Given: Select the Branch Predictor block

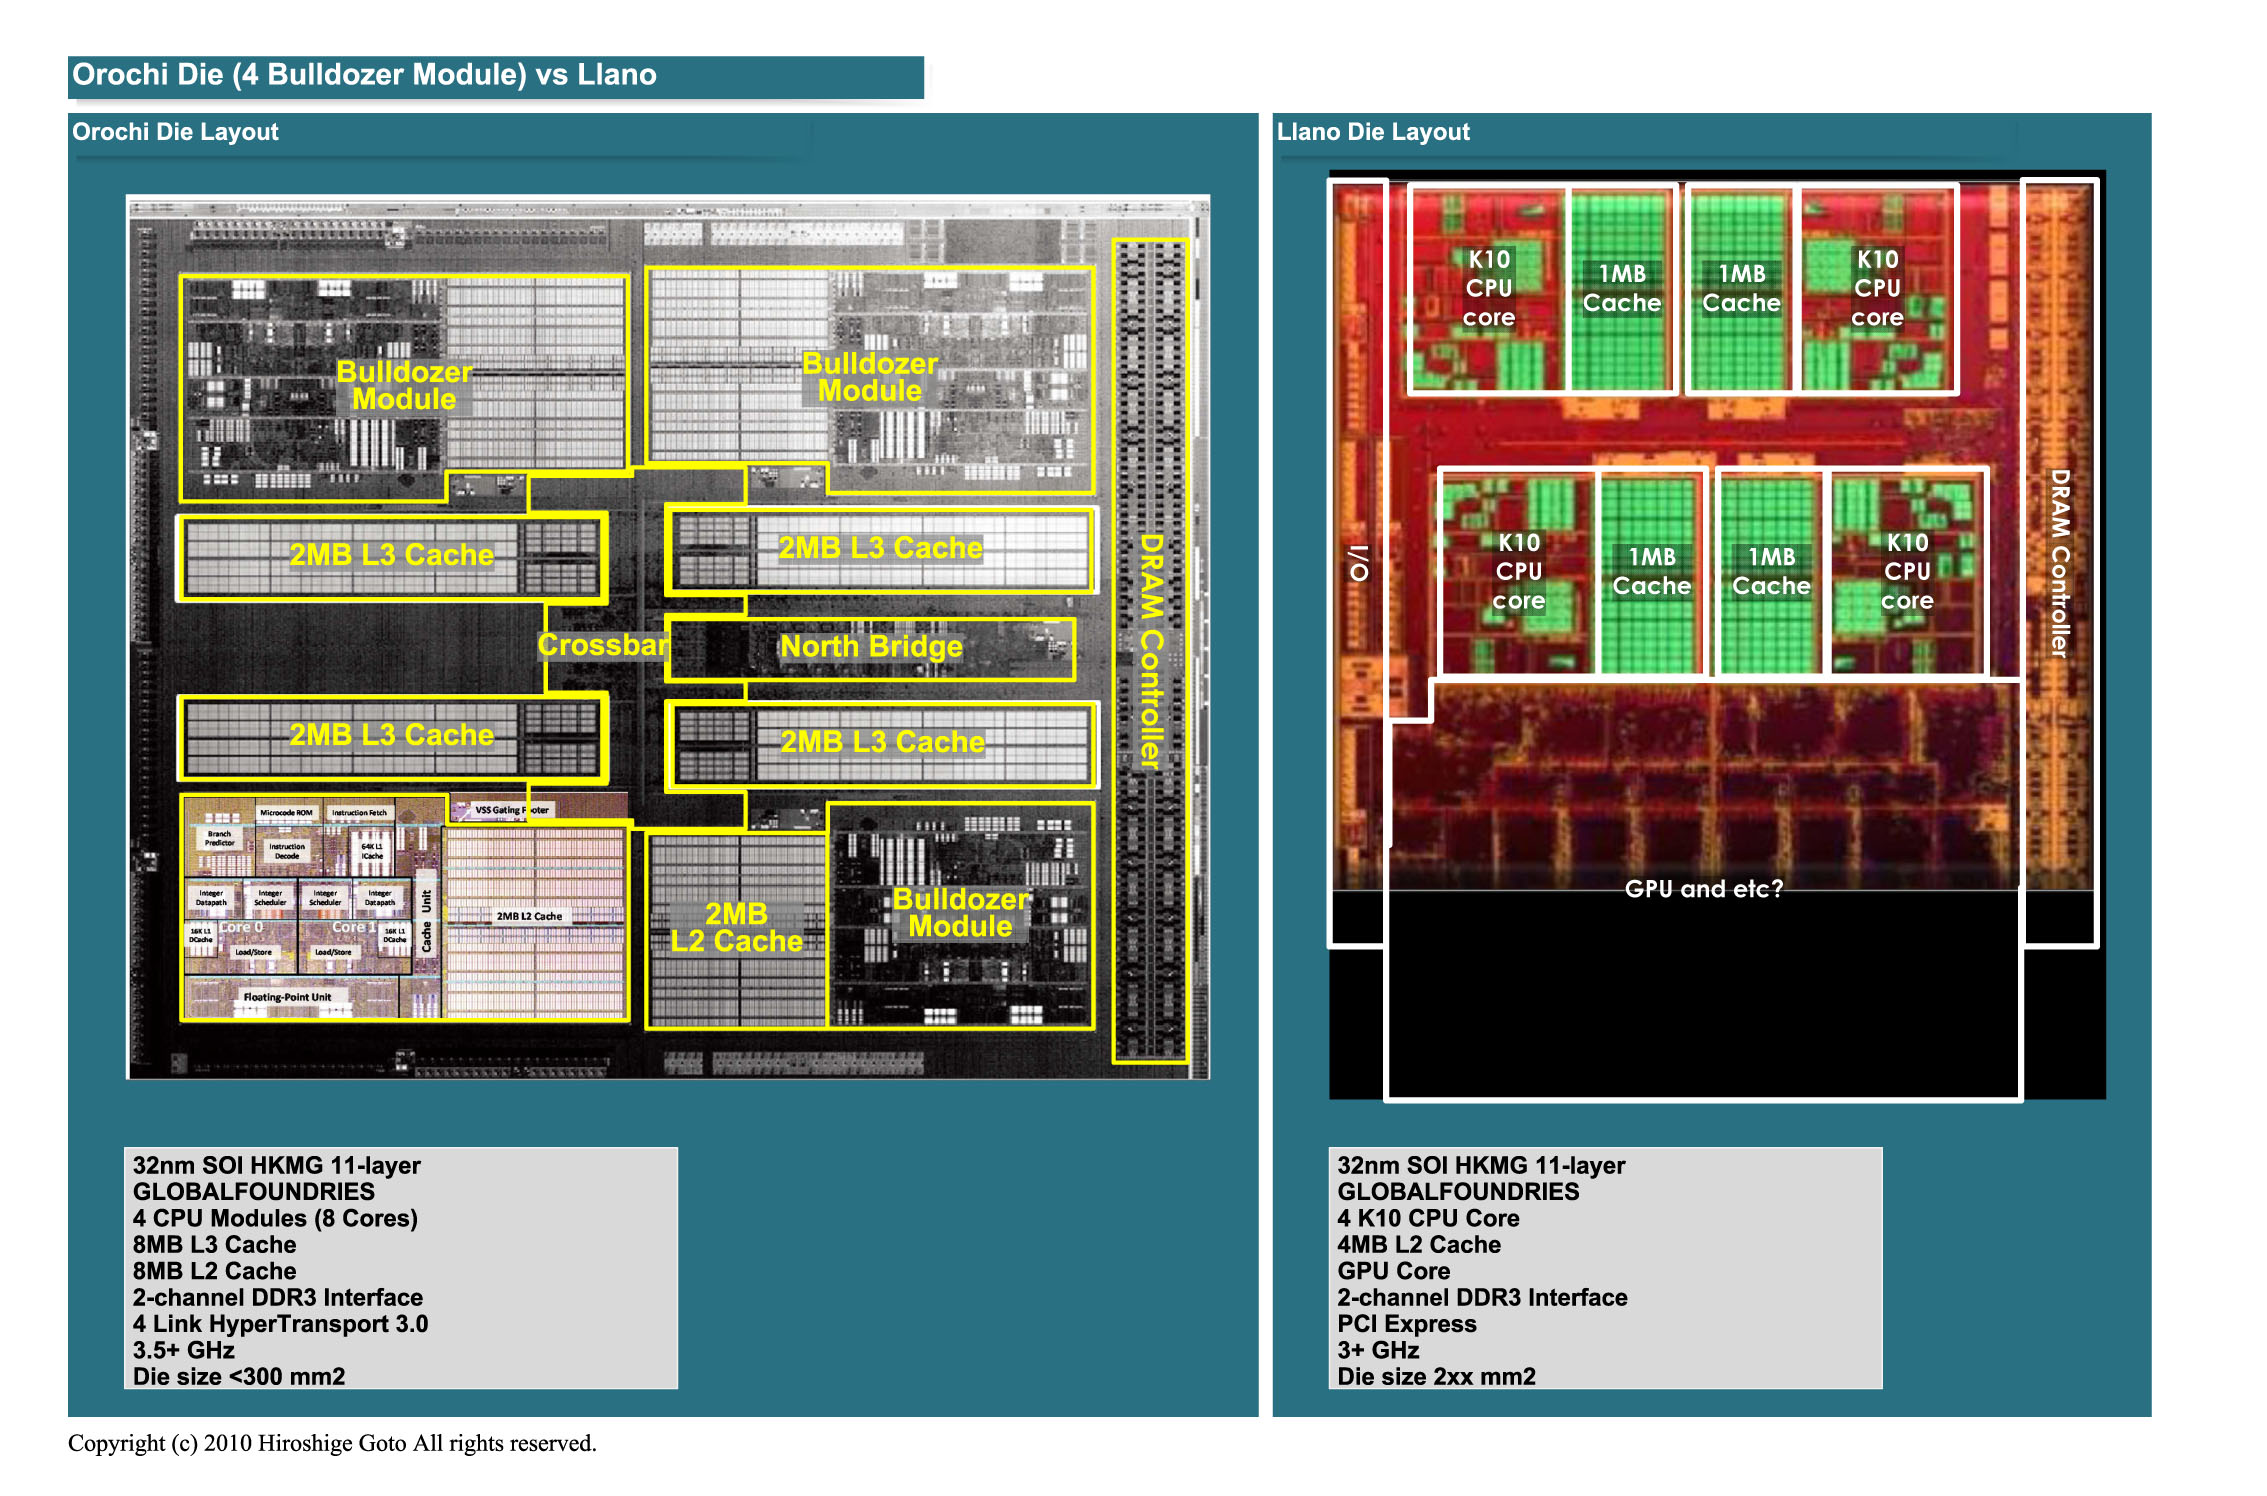Looking at the screenshot, I should click(219, 838).
